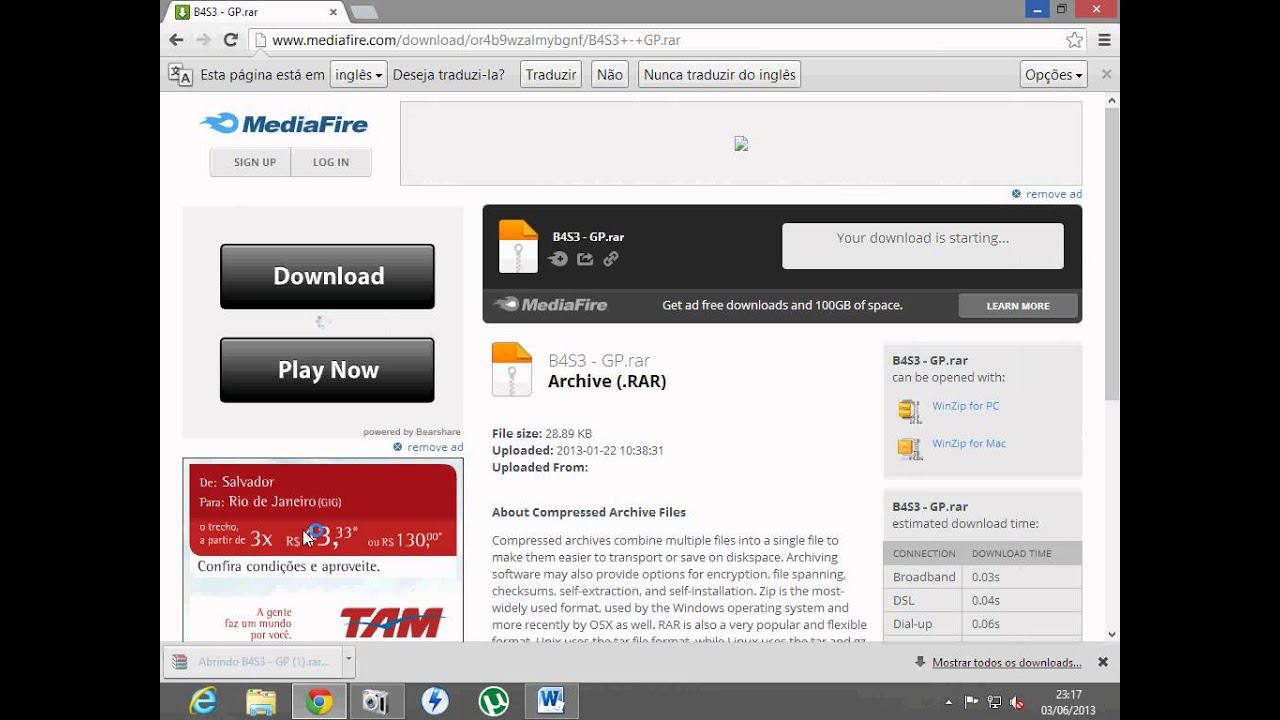Click the RAR archive icon next to Archive (.RAR)

click(512, 369)
